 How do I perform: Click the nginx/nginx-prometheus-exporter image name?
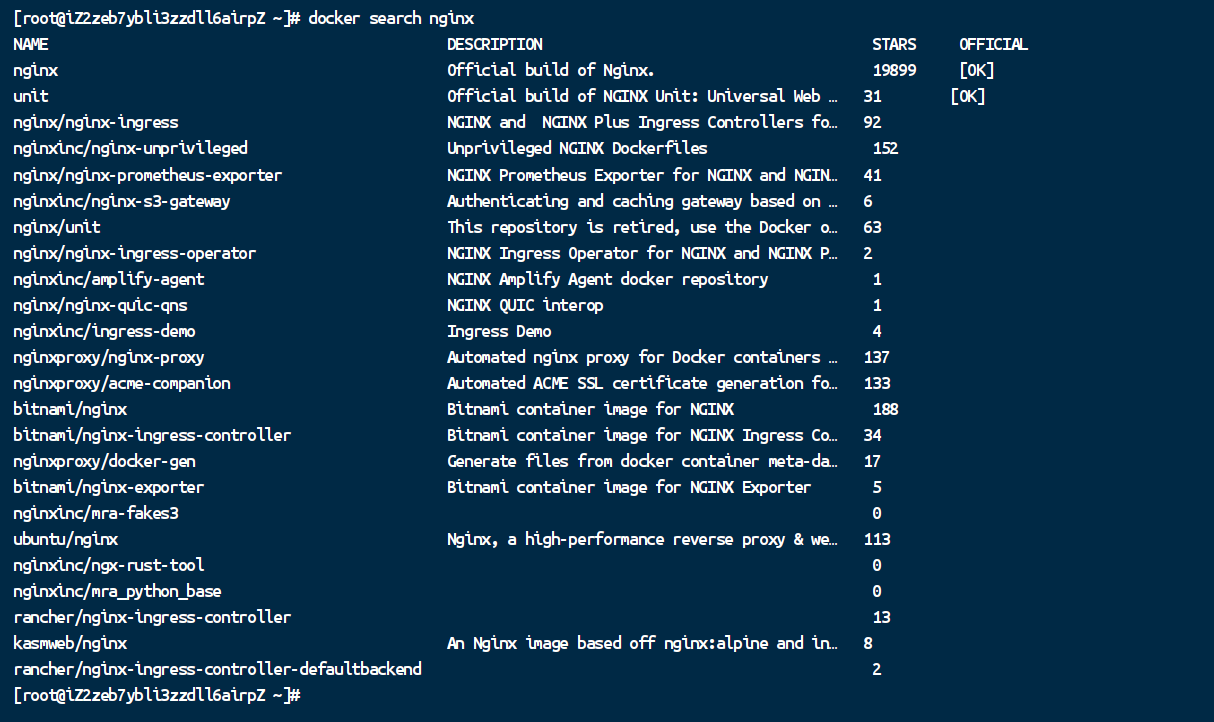pyautogui.click(x=148, y=175)
